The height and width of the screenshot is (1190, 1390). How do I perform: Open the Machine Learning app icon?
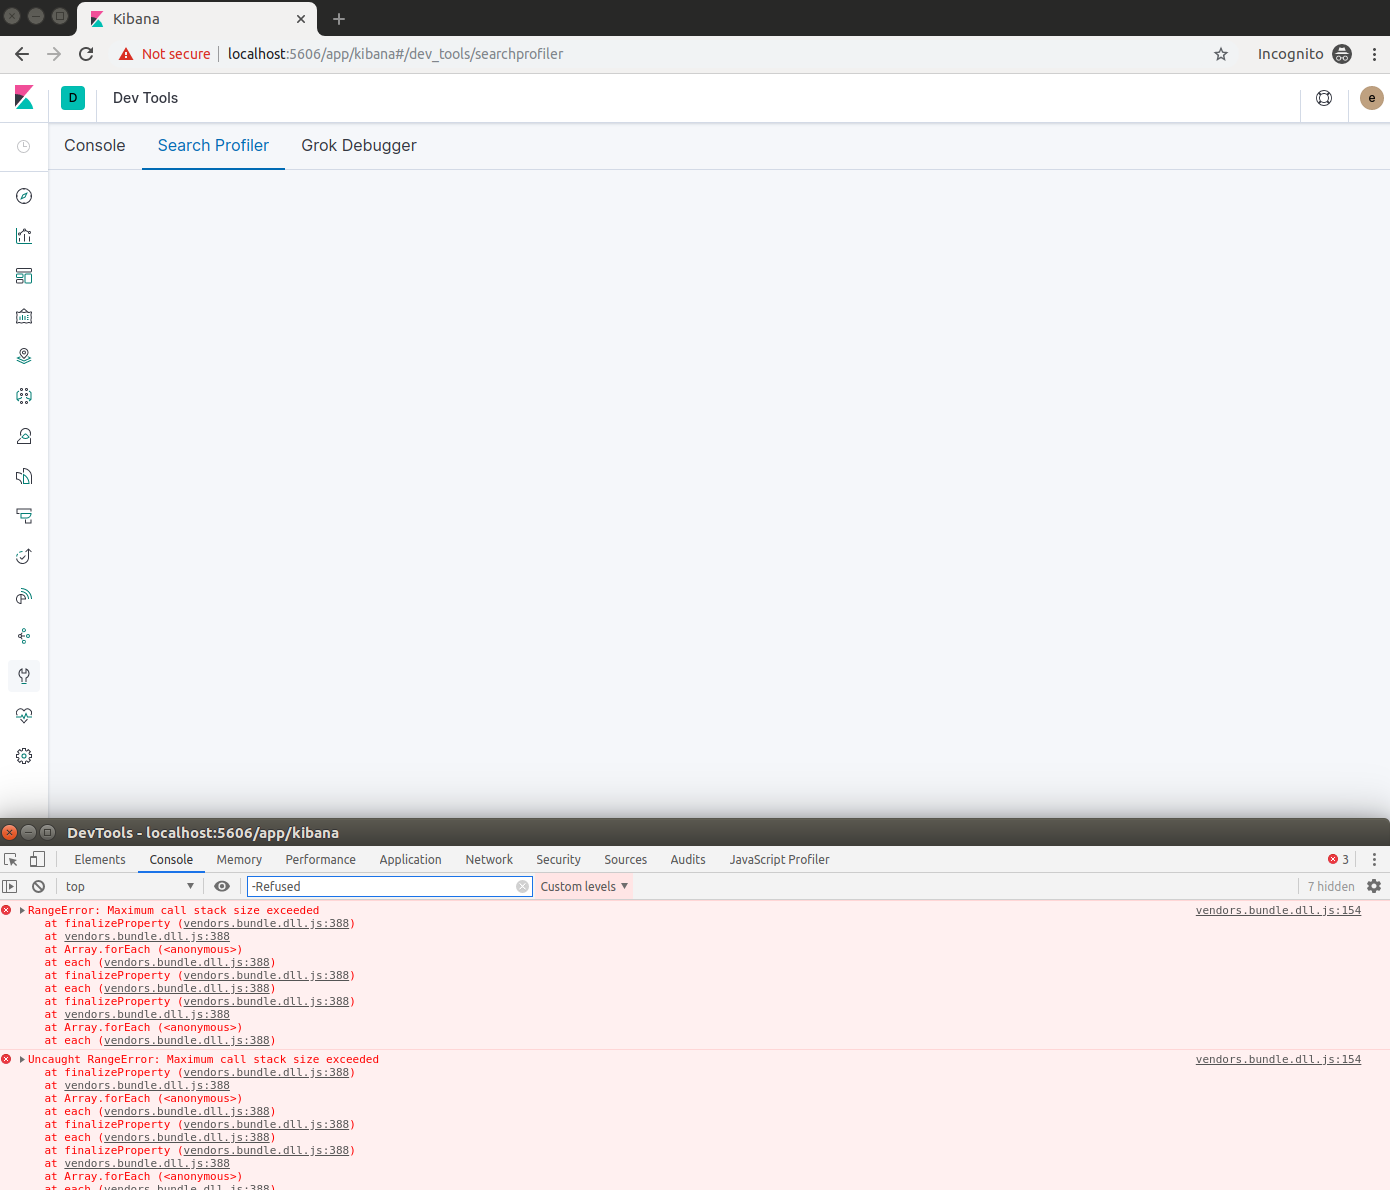[24, 396]
